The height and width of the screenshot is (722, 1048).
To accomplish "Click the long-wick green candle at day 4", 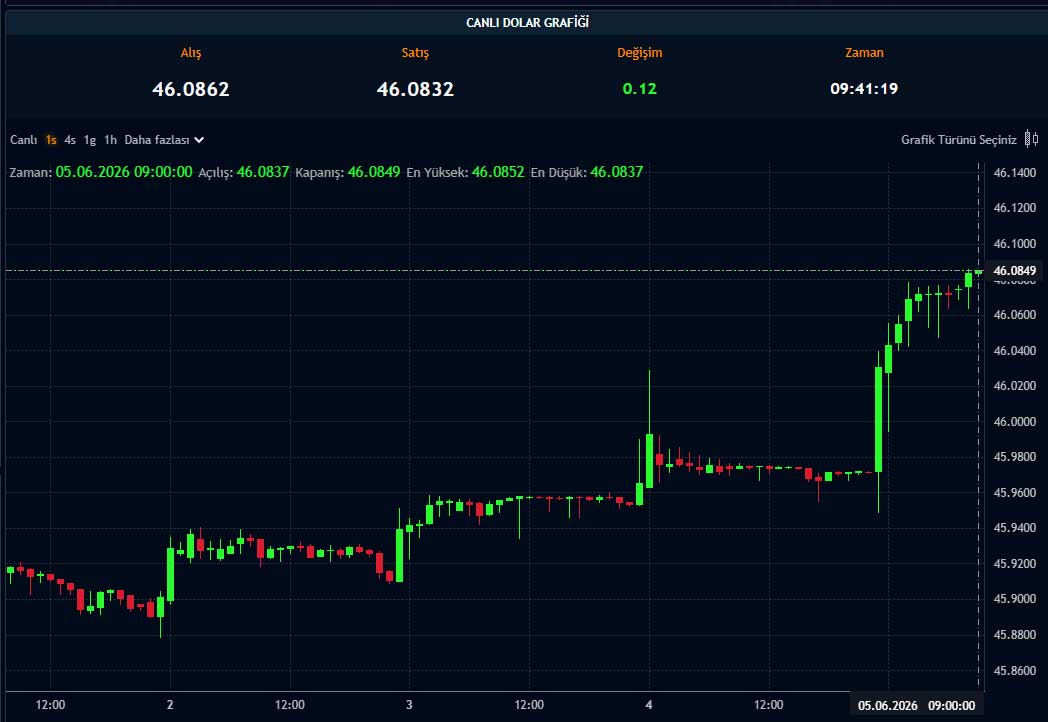I will (649, 461).
